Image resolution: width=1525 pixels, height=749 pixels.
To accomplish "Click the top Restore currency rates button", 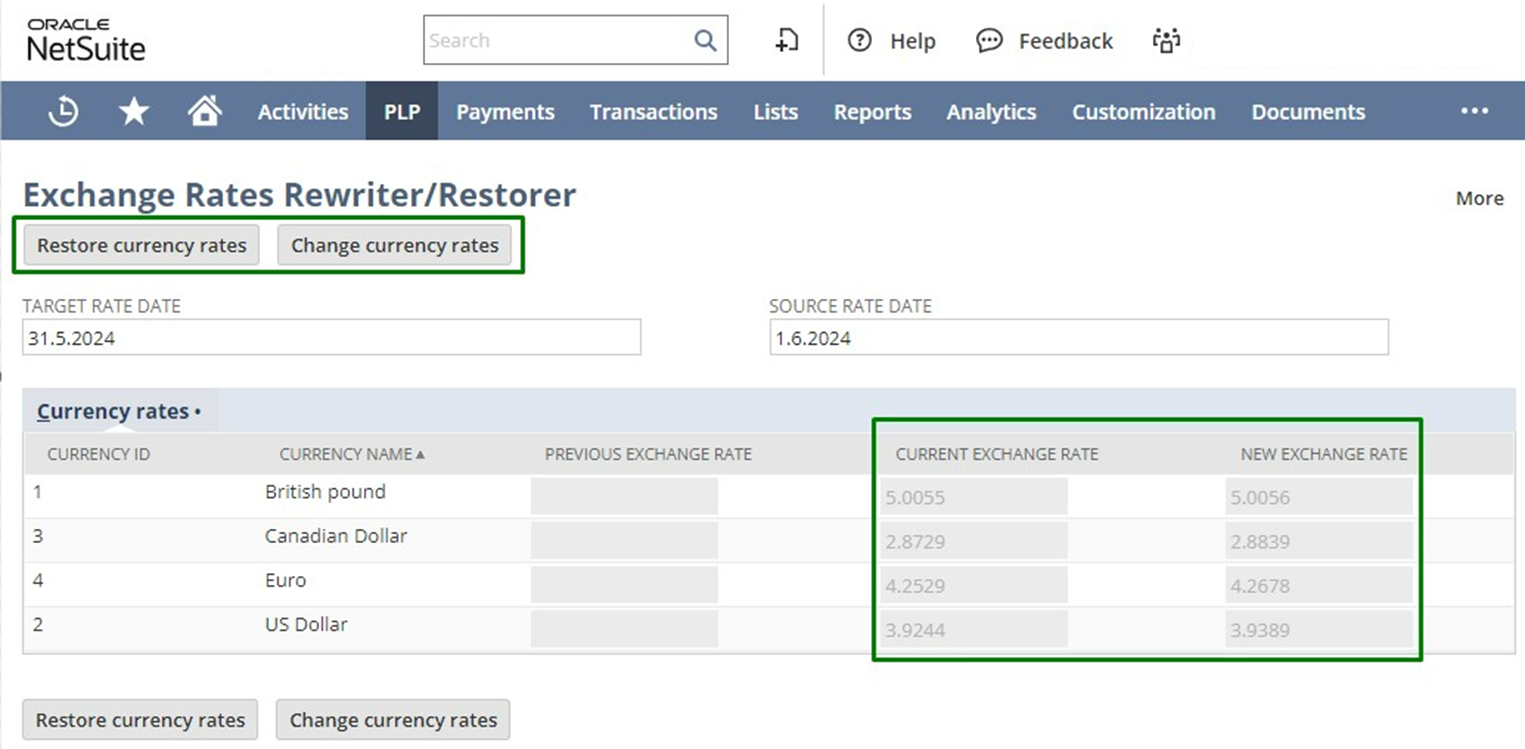I will 142,246.
